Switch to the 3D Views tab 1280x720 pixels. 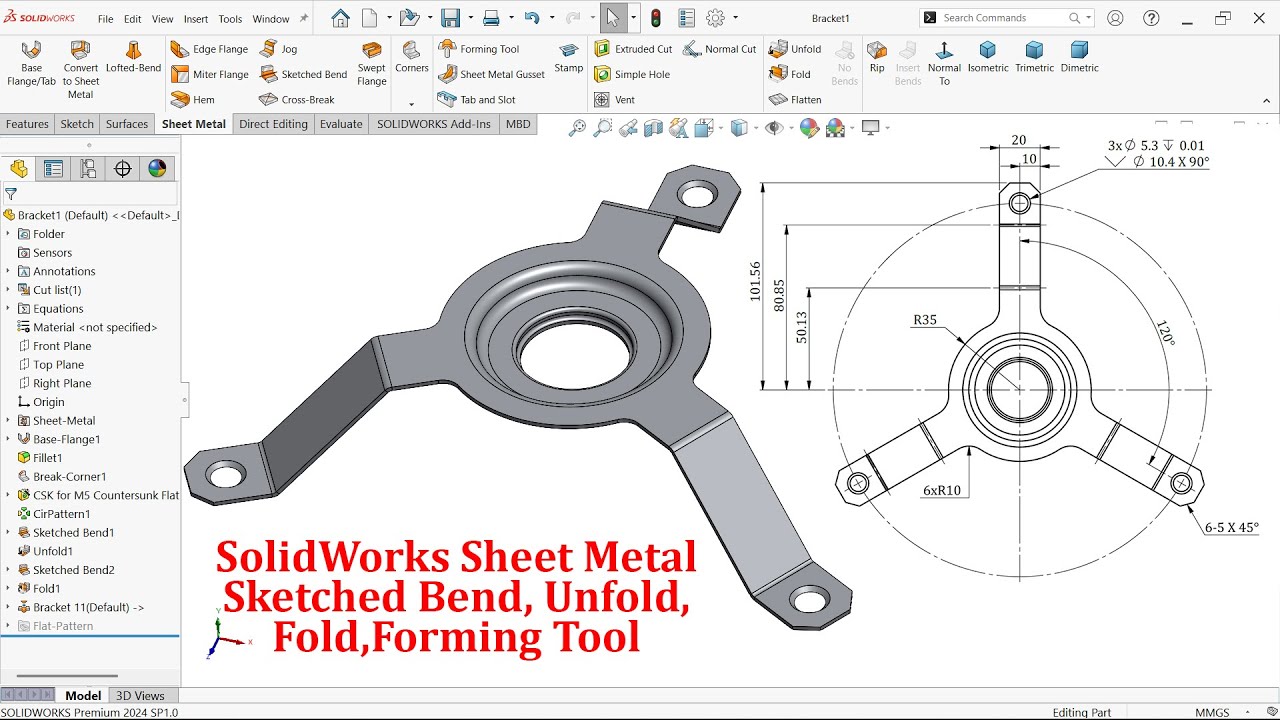[x=140, y=696]
